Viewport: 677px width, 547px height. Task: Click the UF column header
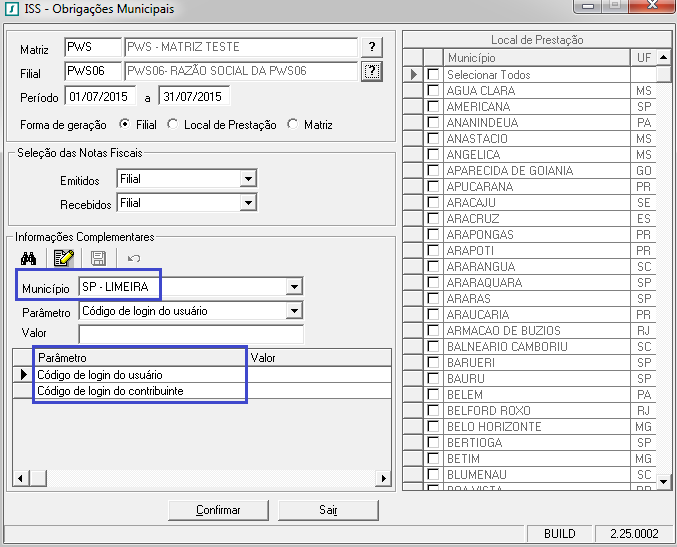(x=643, y=57)
